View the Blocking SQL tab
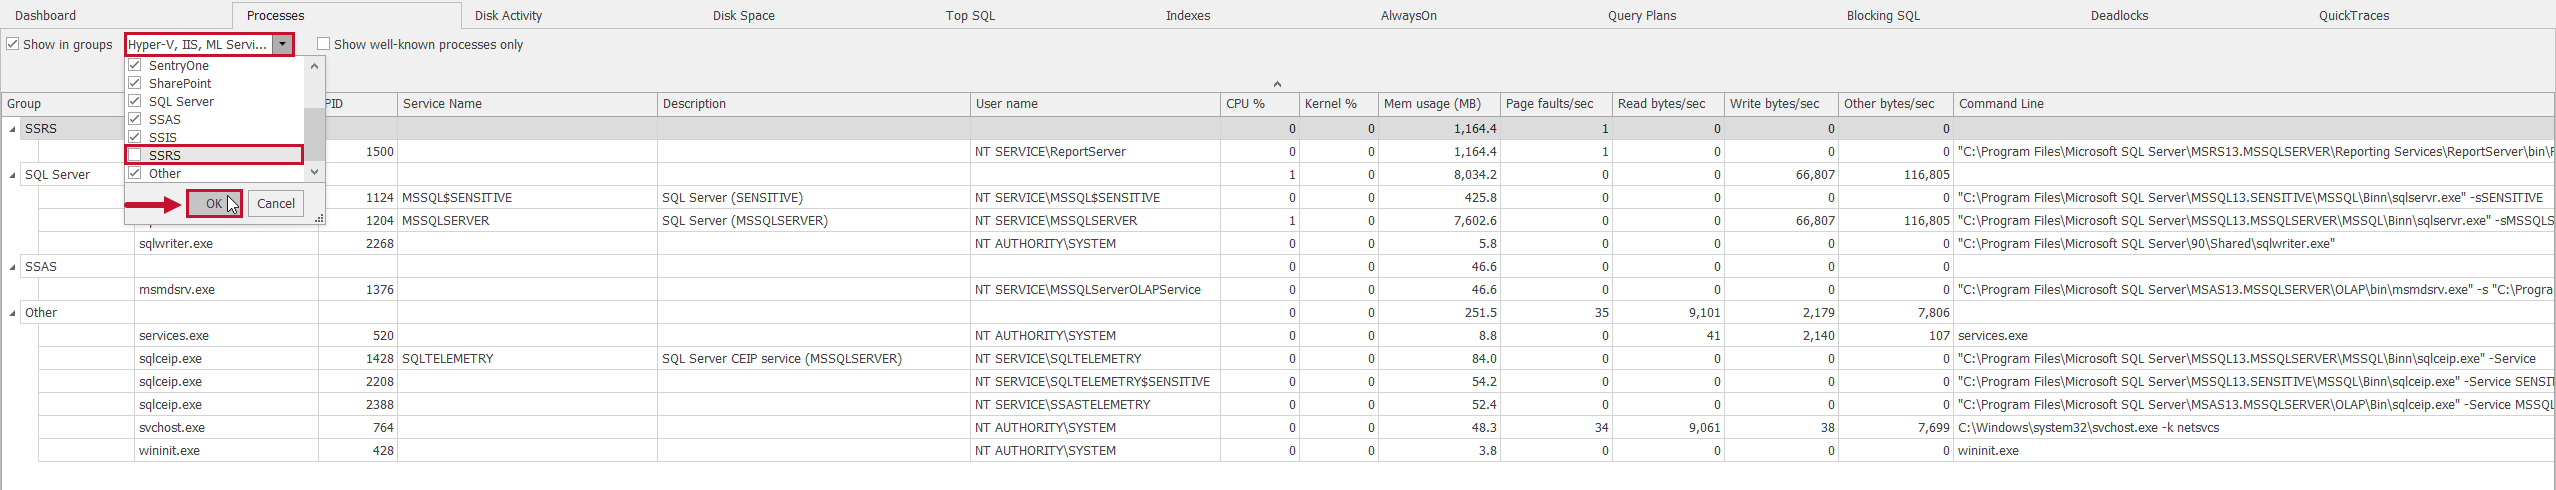Image resolution: width=2556 pixels, height=490 pixels. tap(1883, 15)
